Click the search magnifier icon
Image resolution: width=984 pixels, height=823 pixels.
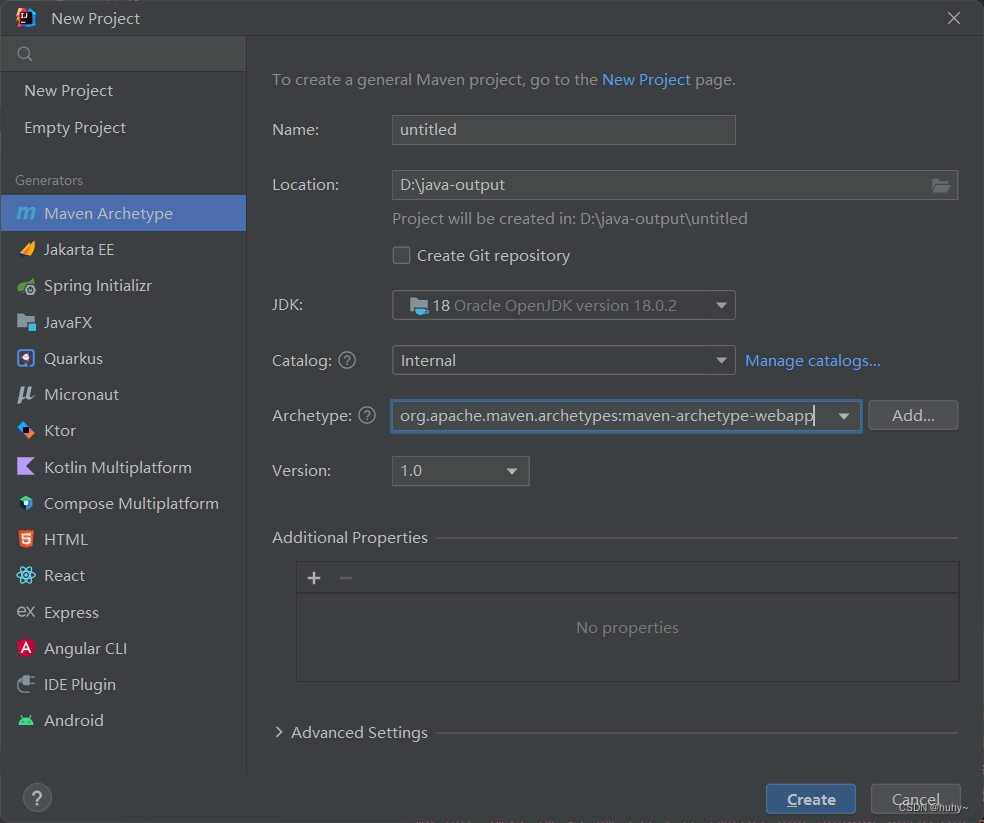(25, 54)
